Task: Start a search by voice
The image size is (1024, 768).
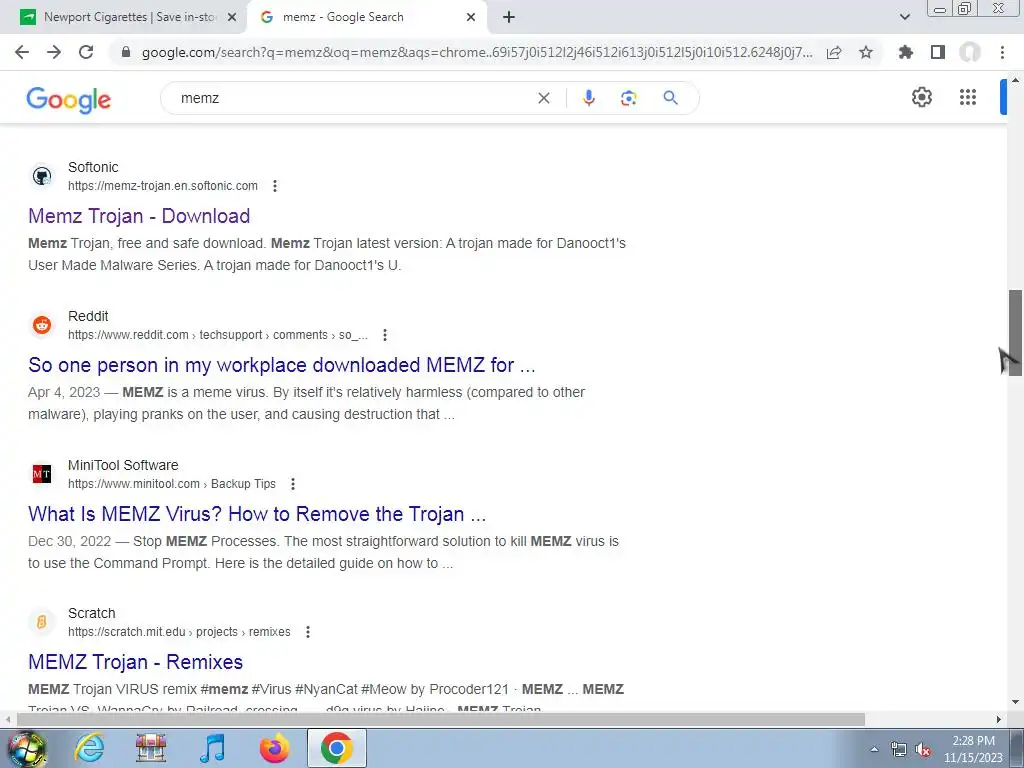Action: (x=588, y=98)
